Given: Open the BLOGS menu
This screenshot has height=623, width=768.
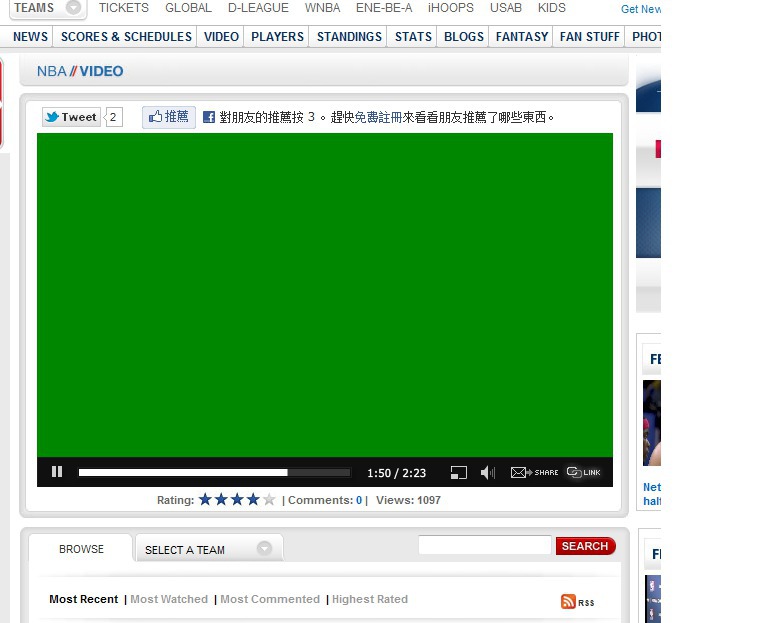Looking at the screenshot, I should coord(464,37).
